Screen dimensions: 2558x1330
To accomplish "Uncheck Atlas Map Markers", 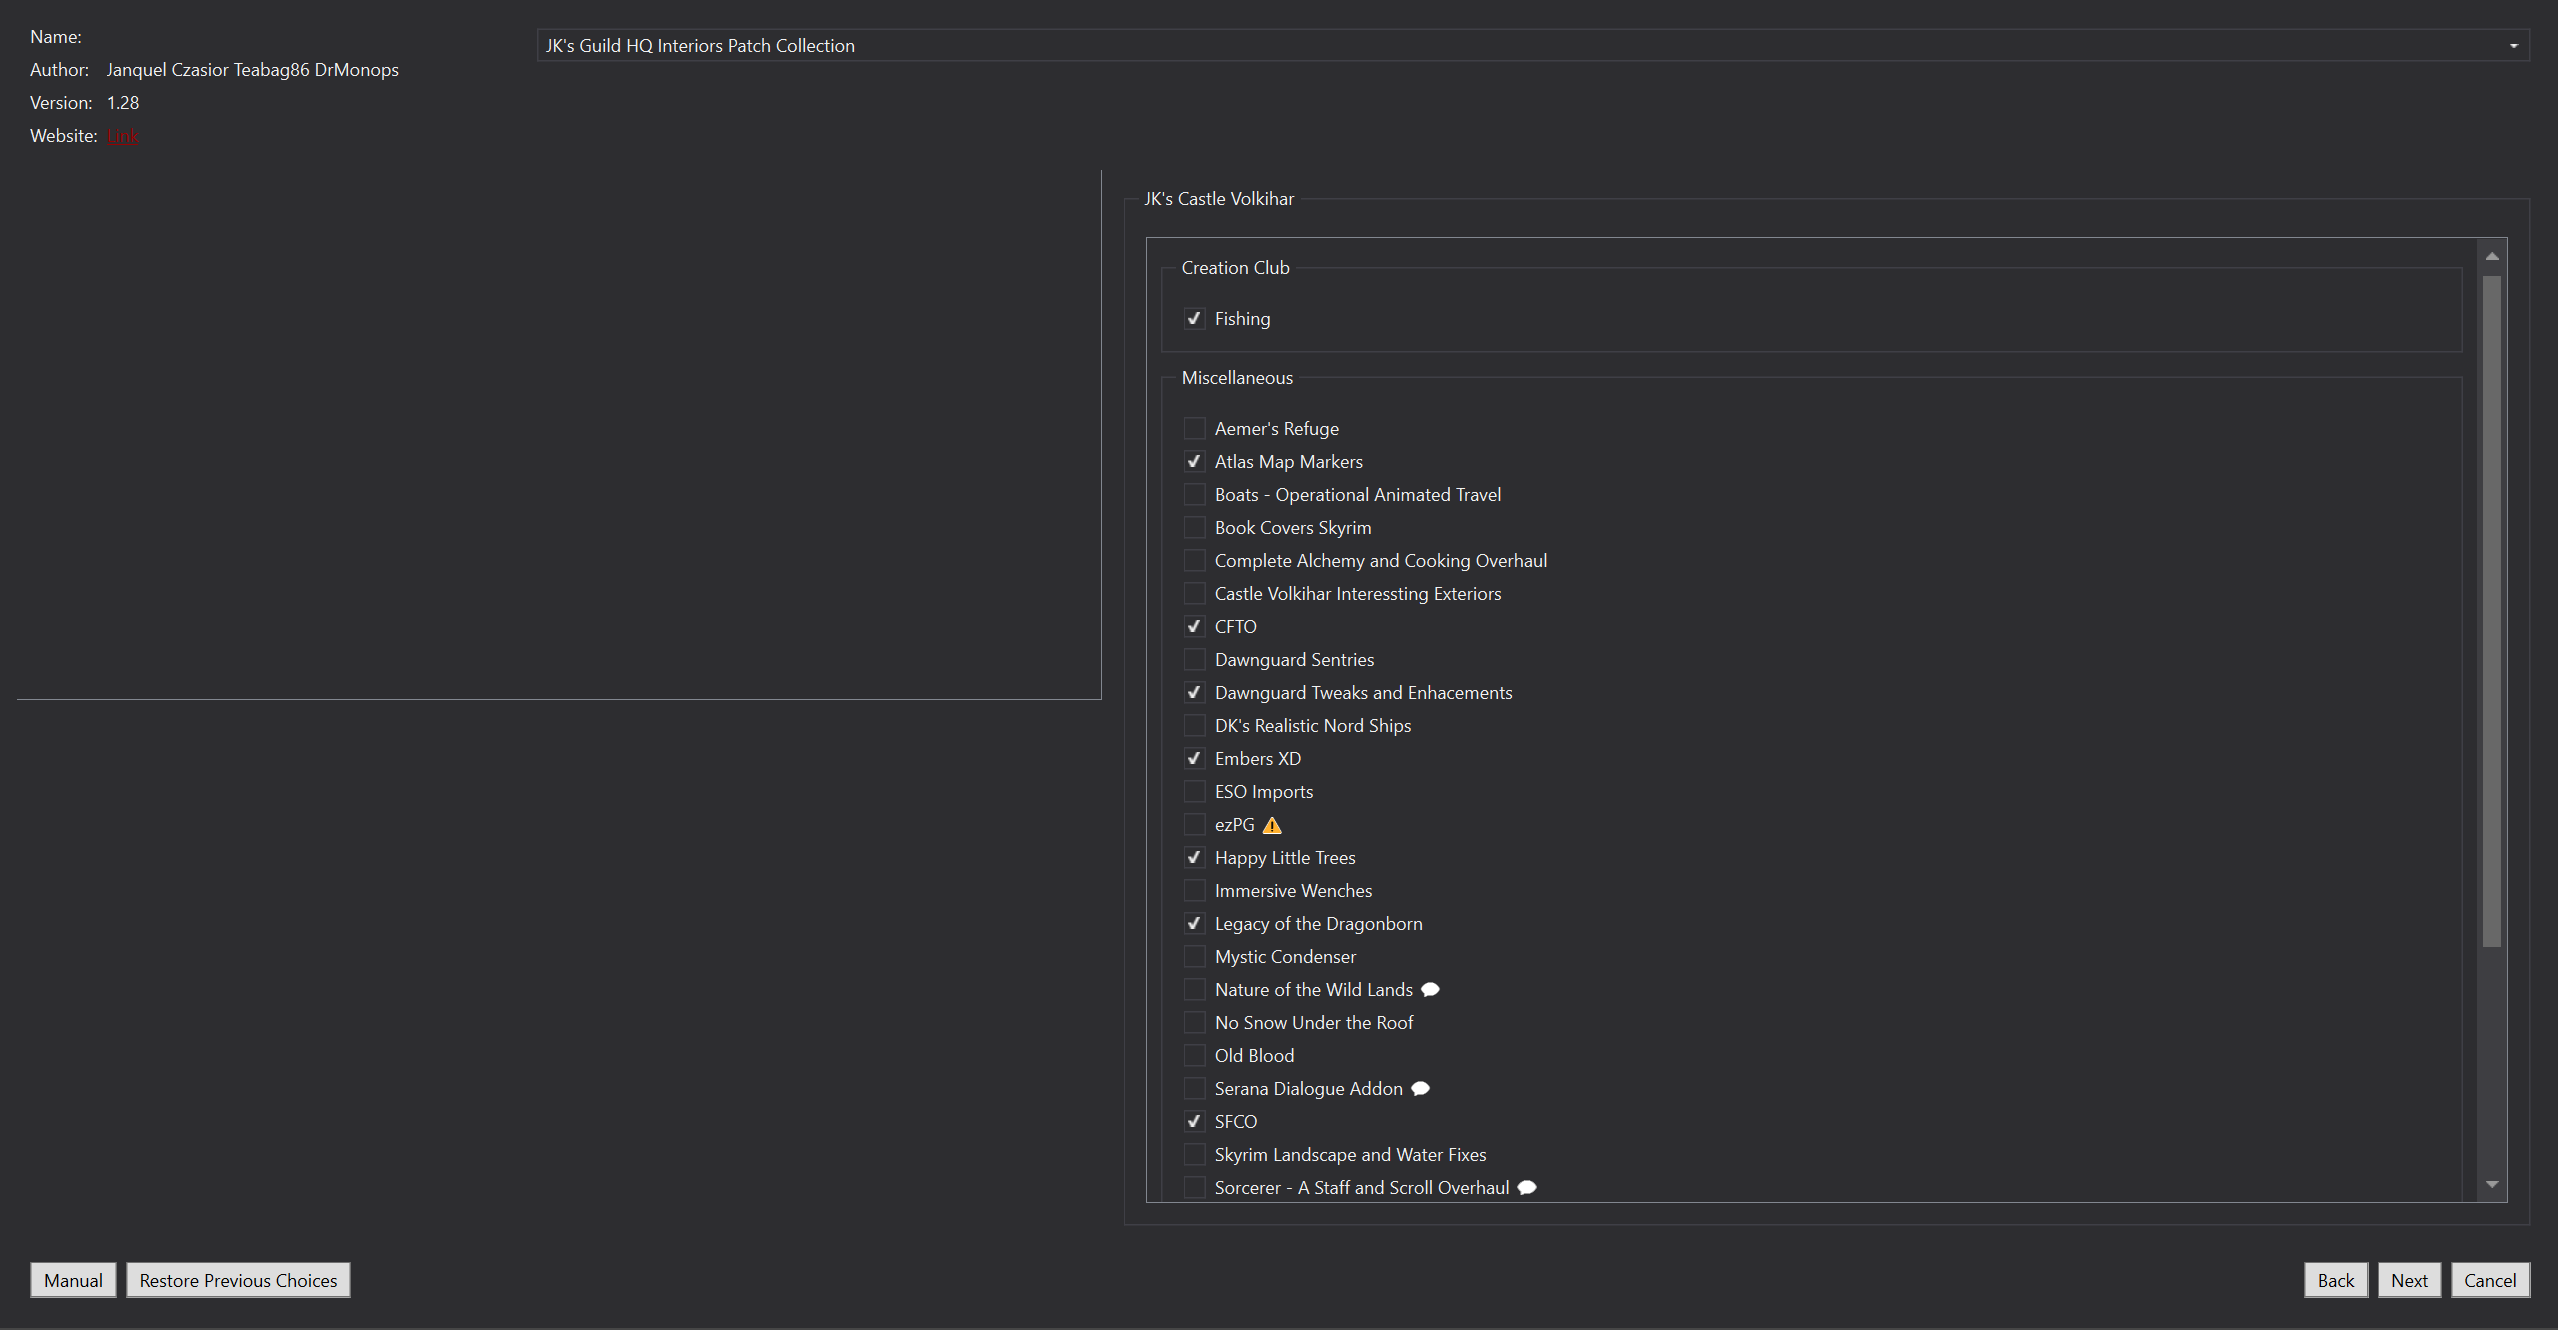I will click(x=1194, y=462).
